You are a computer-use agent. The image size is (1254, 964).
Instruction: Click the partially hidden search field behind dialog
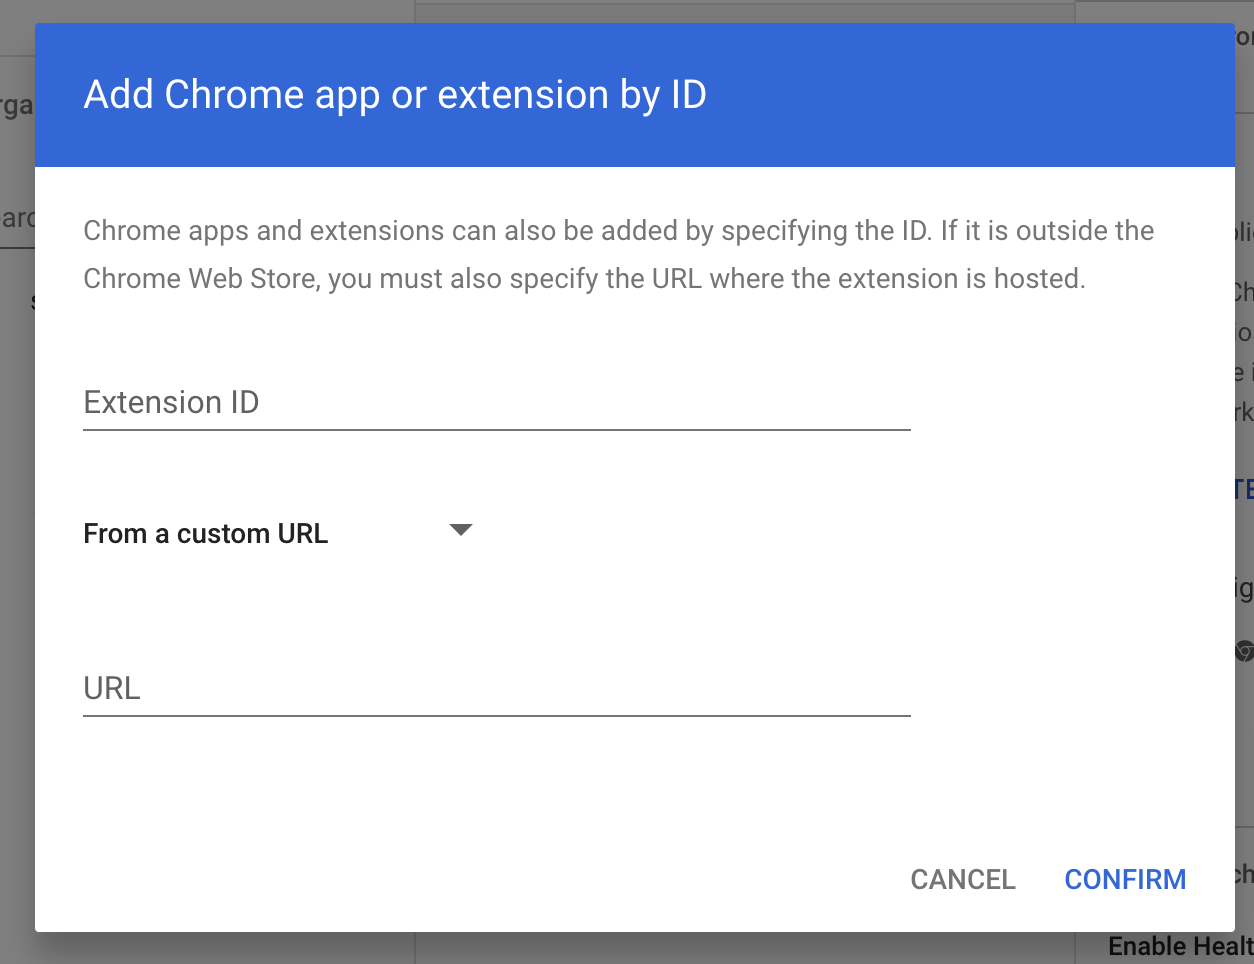pyautogui.click(x=17, y=219)
